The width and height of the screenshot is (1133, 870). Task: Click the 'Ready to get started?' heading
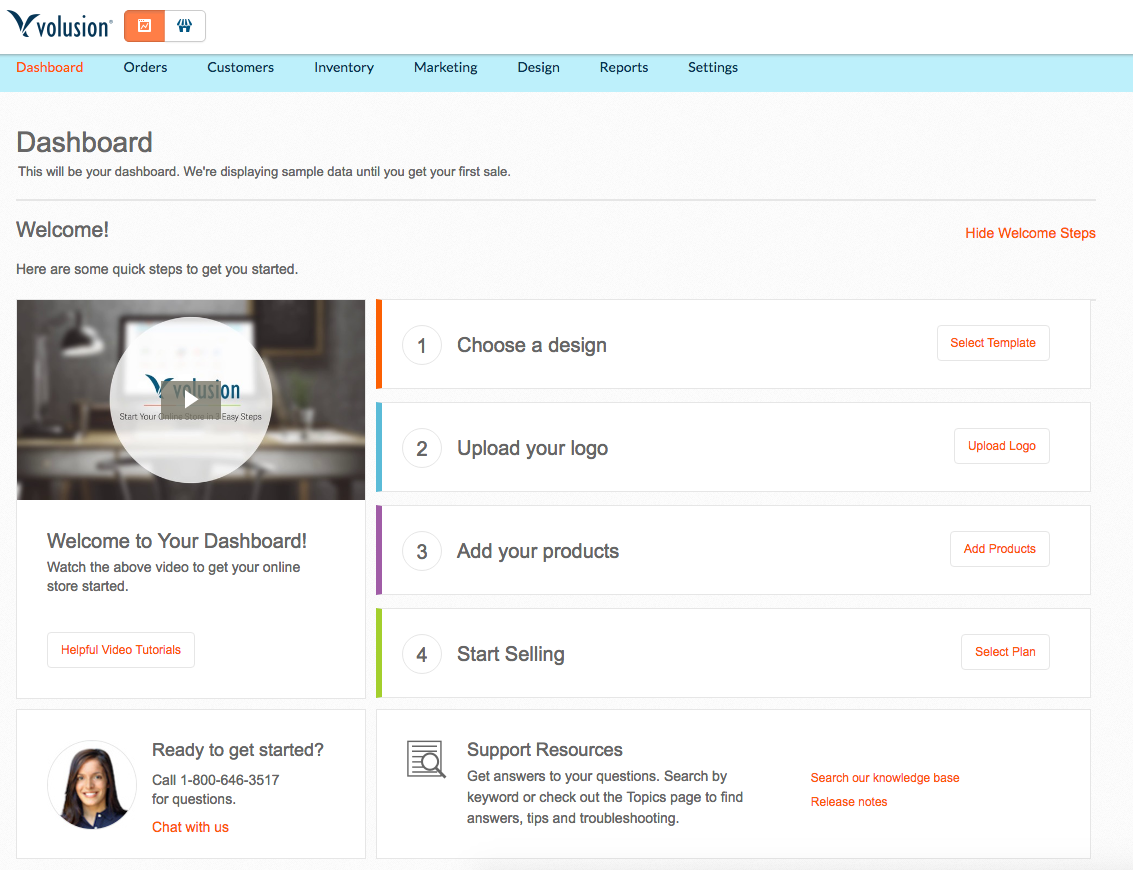point(238,750)
